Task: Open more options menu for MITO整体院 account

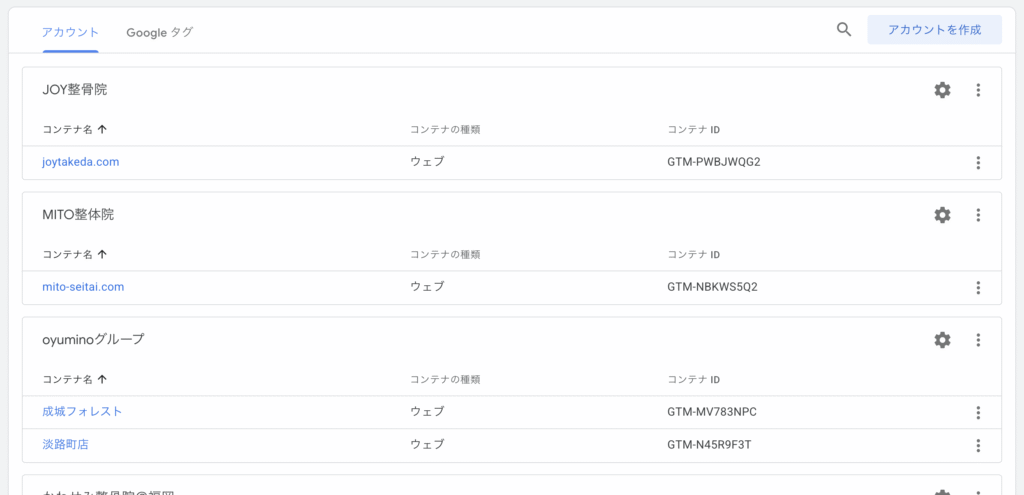Action: click(x=978, y=215)
